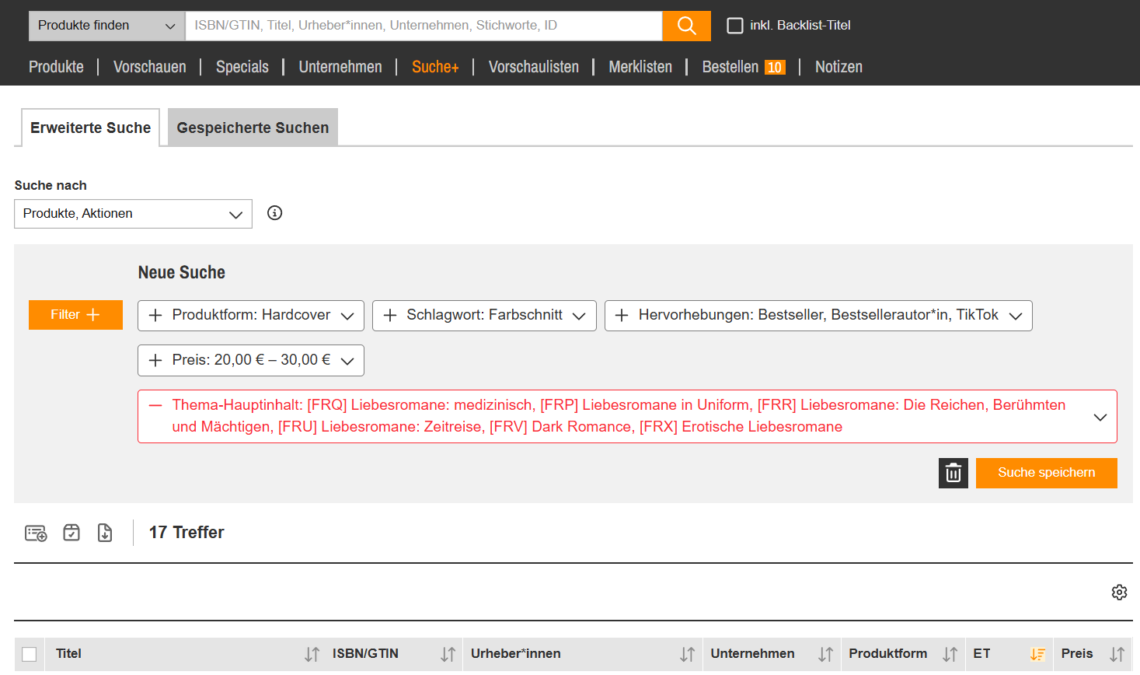Sort by Produktform using sort arrows

coord(950,654)
